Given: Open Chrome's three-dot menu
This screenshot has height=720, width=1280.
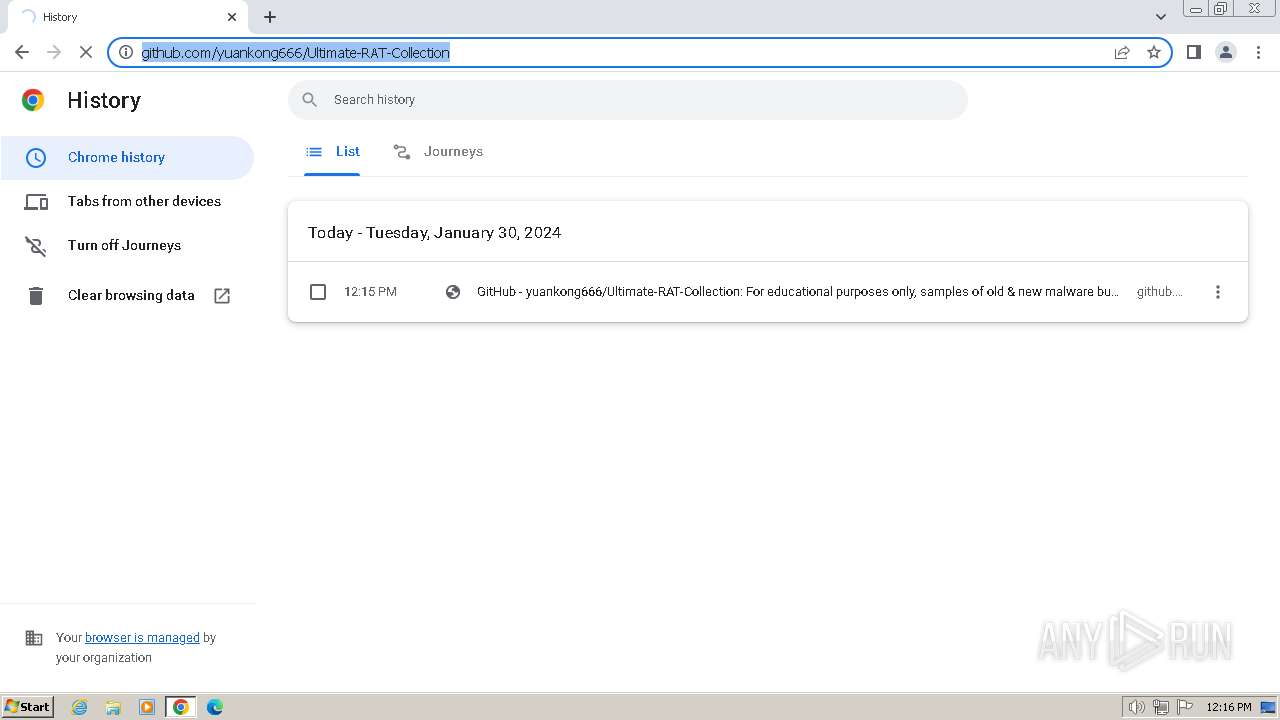Looking at the screenshot, I should 1259,52.
